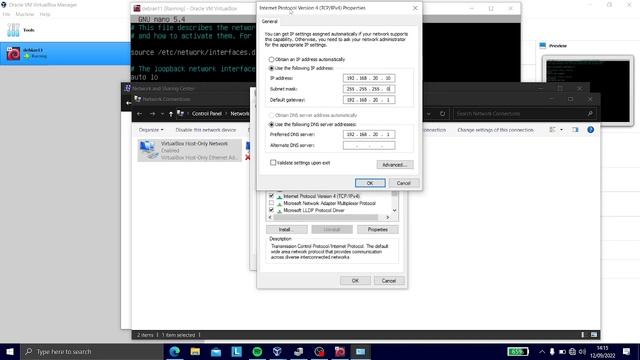Viewport: 640px width, 360px height.
Task: Select the debian11 virtual machine
Action: (65, 53)
